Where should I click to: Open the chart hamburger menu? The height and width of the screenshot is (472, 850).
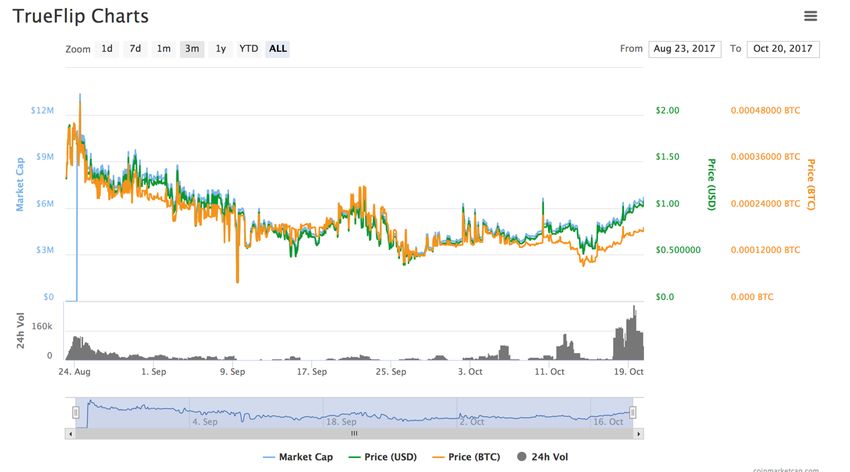[810, 16]
